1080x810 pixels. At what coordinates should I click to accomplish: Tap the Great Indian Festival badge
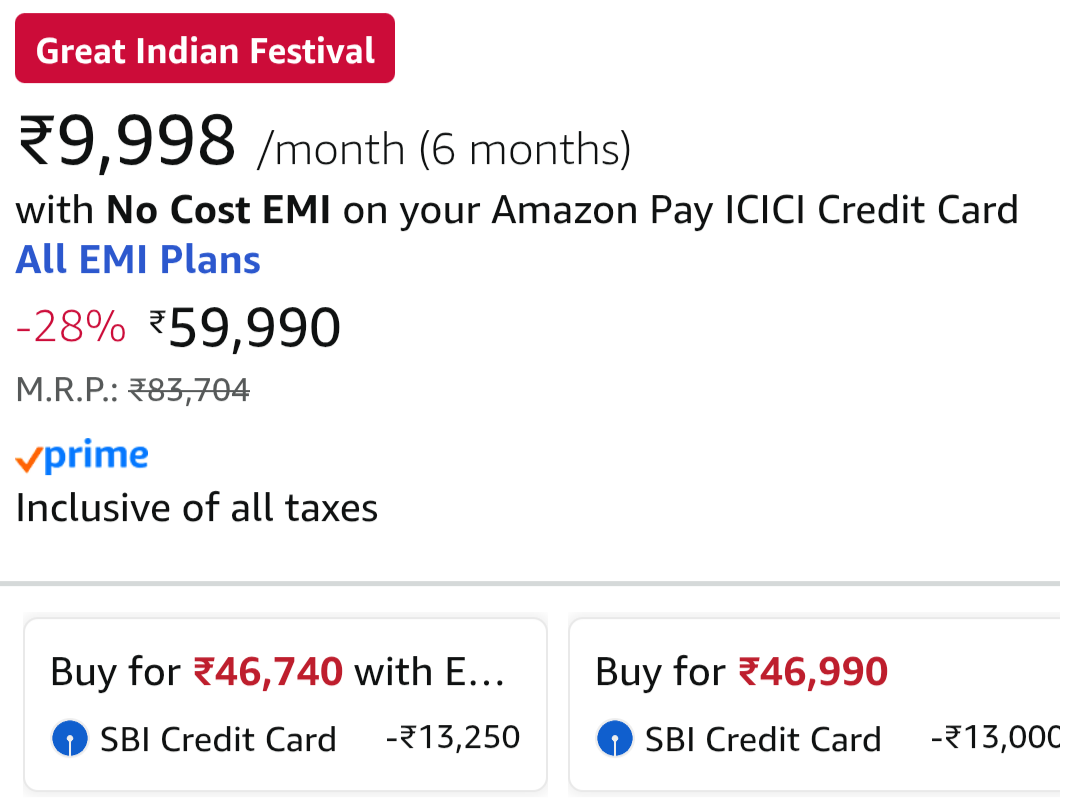[205, 49]
